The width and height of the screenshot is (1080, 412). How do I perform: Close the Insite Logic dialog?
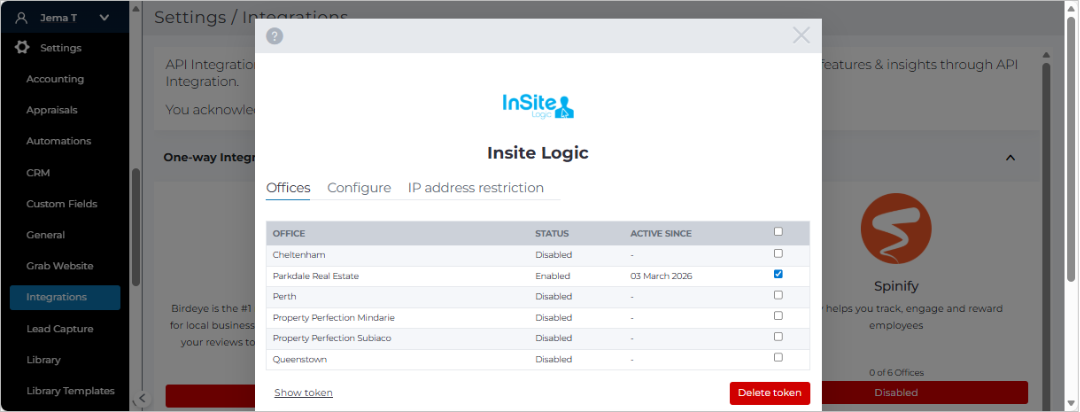[801, 35]
